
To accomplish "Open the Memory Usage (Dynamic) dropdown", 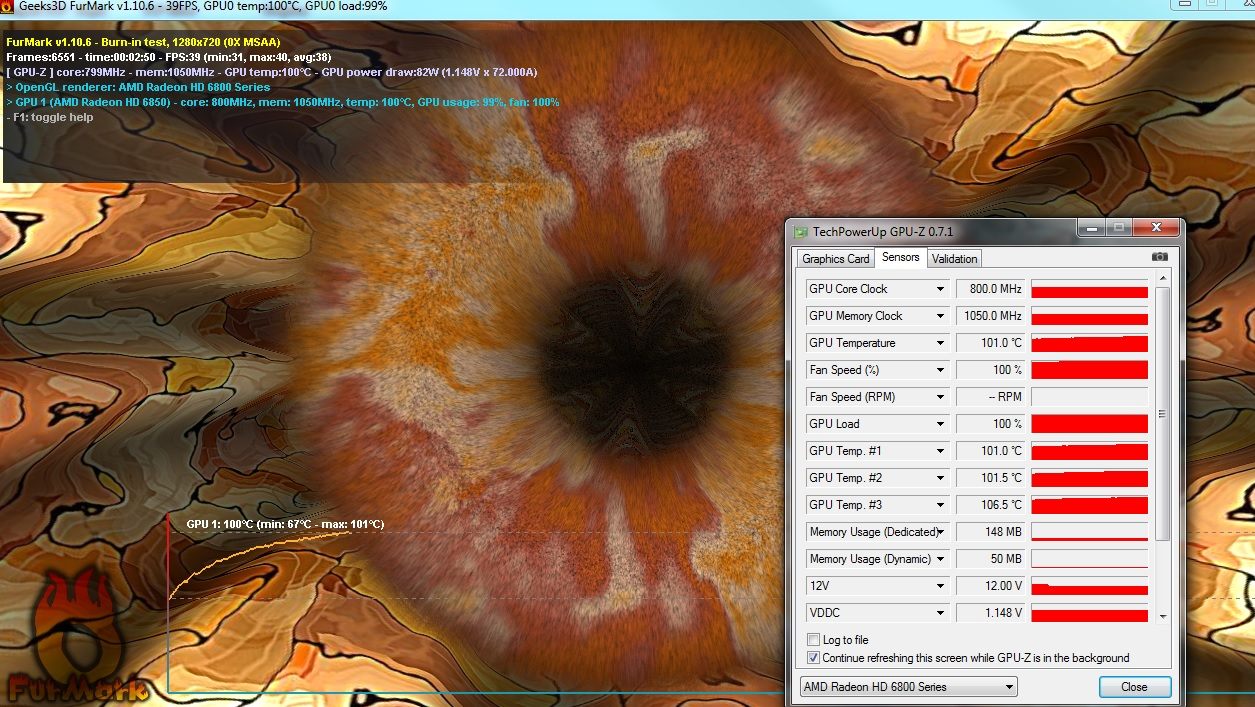I will [x=940, y=559].
